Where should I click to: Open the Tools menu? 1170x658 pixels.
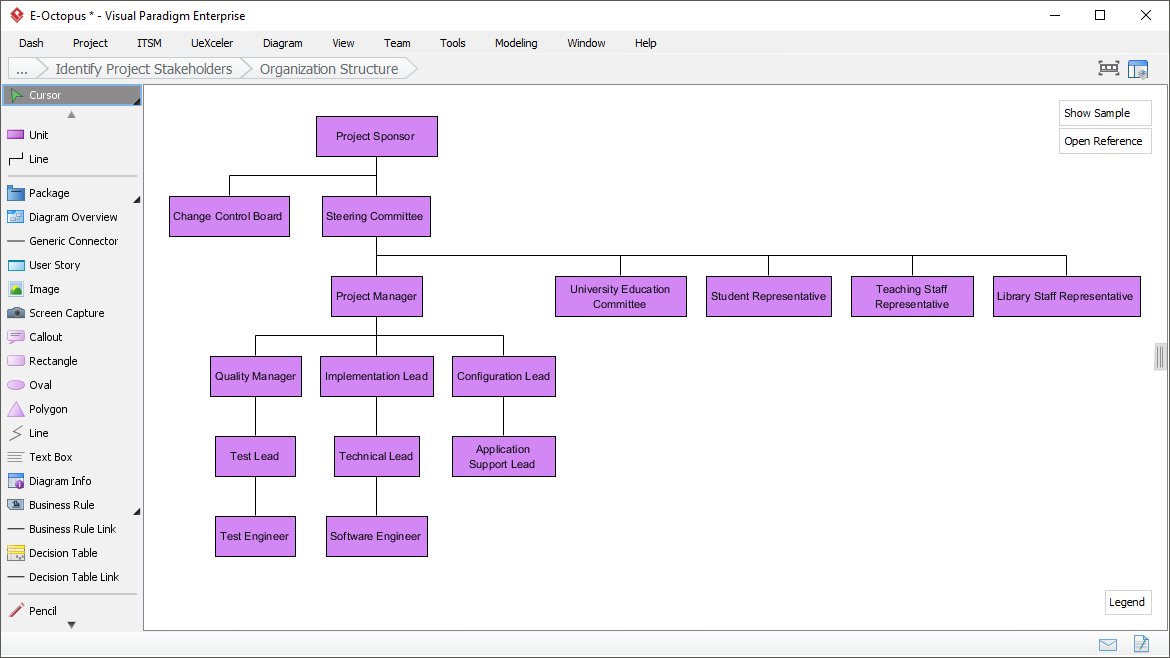(x=453, y=43)
